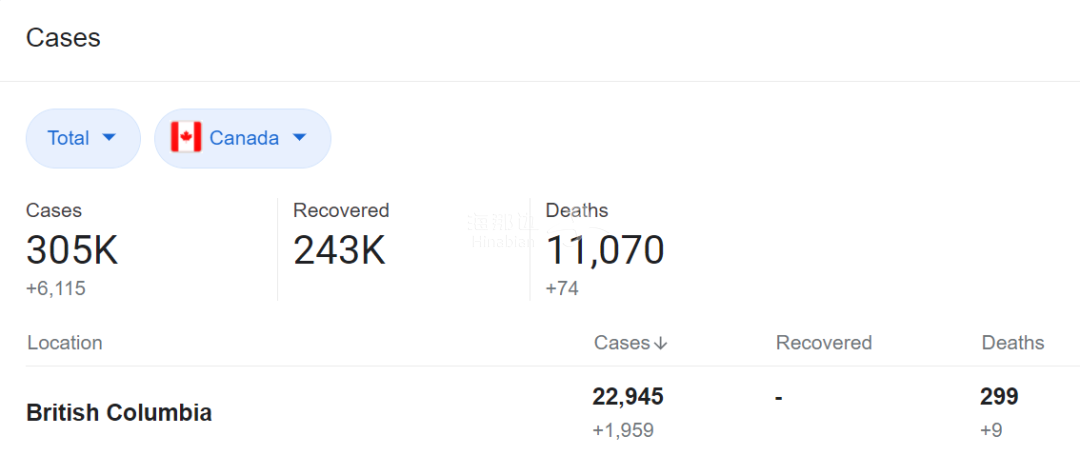Select the British Columbia row name

point(119,413)
